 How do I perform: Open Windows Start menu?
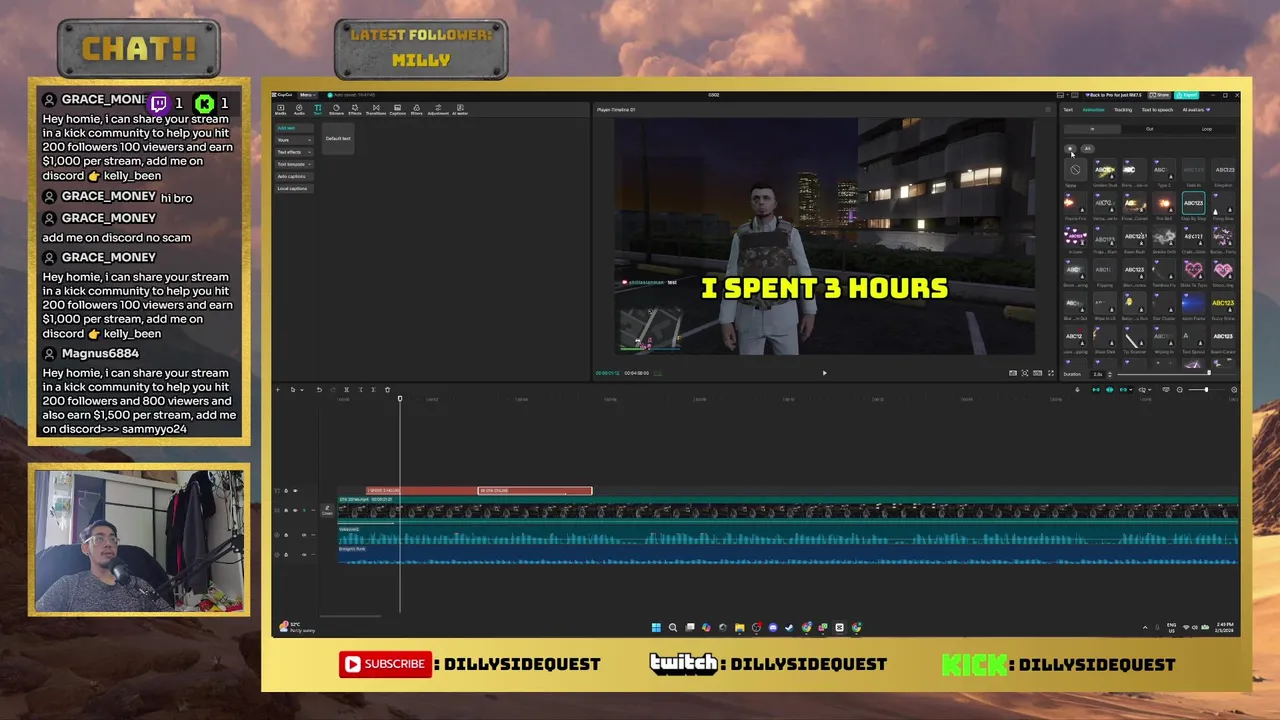(x=656, y=627)
